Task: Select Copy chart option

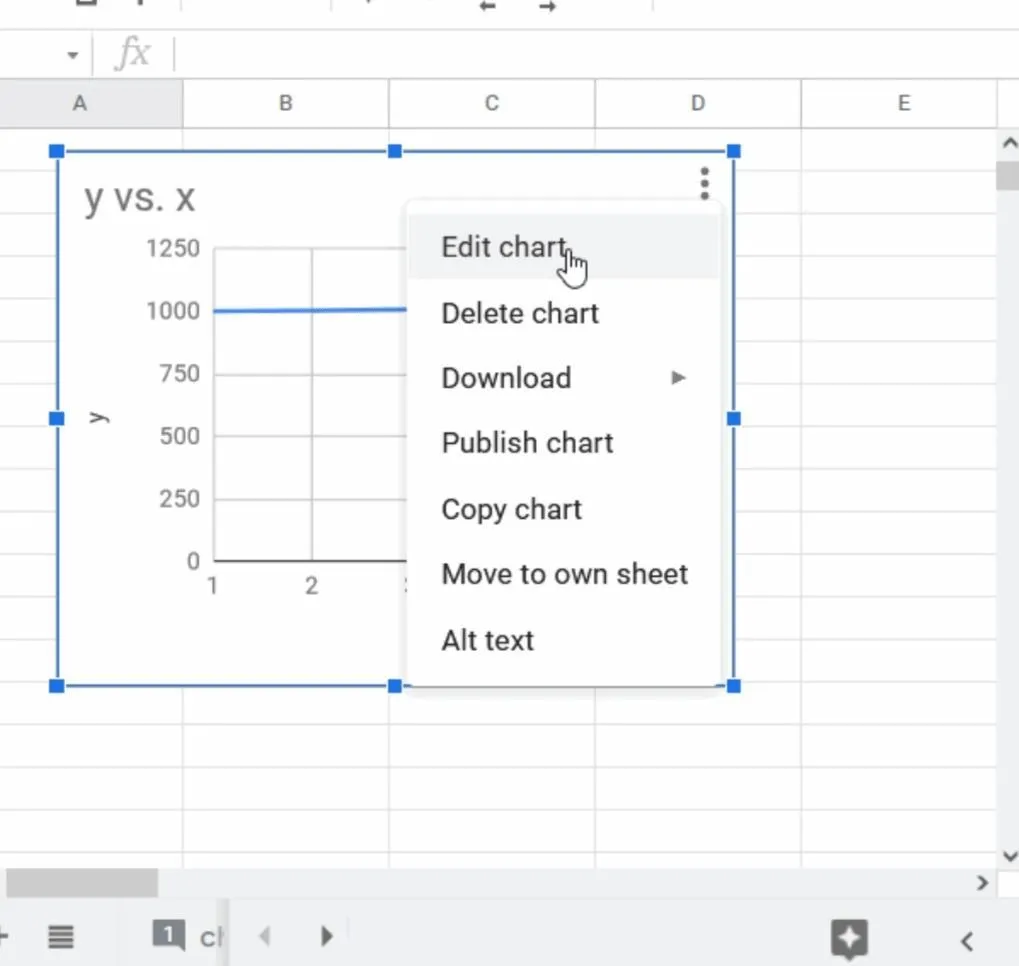Action: coord(563,509)
